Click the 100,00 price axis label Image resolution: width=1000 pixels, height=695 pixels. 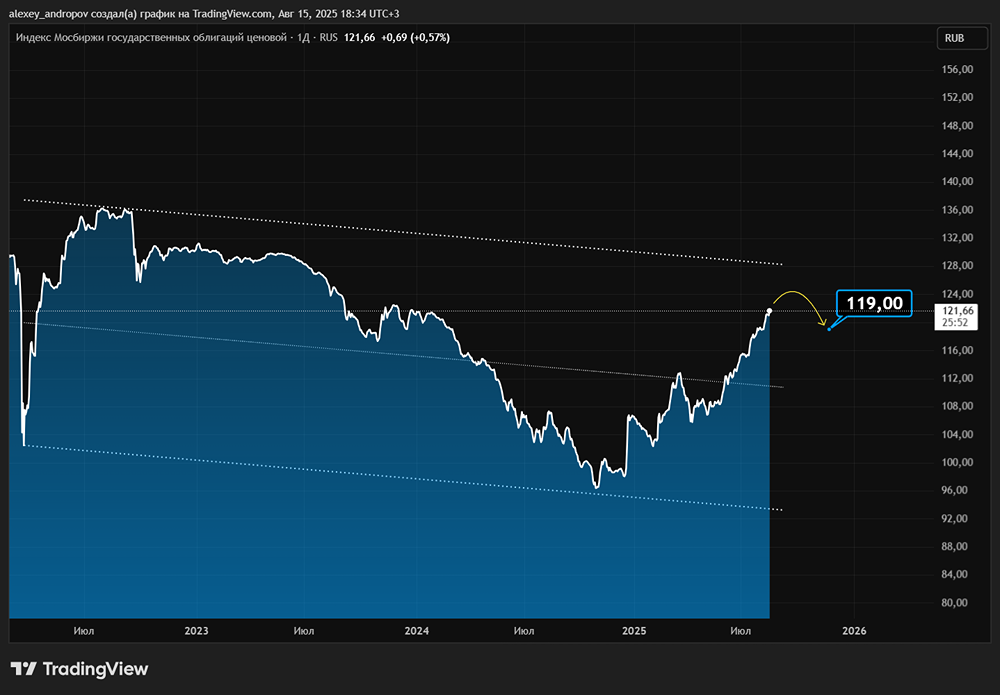point(957,462)
